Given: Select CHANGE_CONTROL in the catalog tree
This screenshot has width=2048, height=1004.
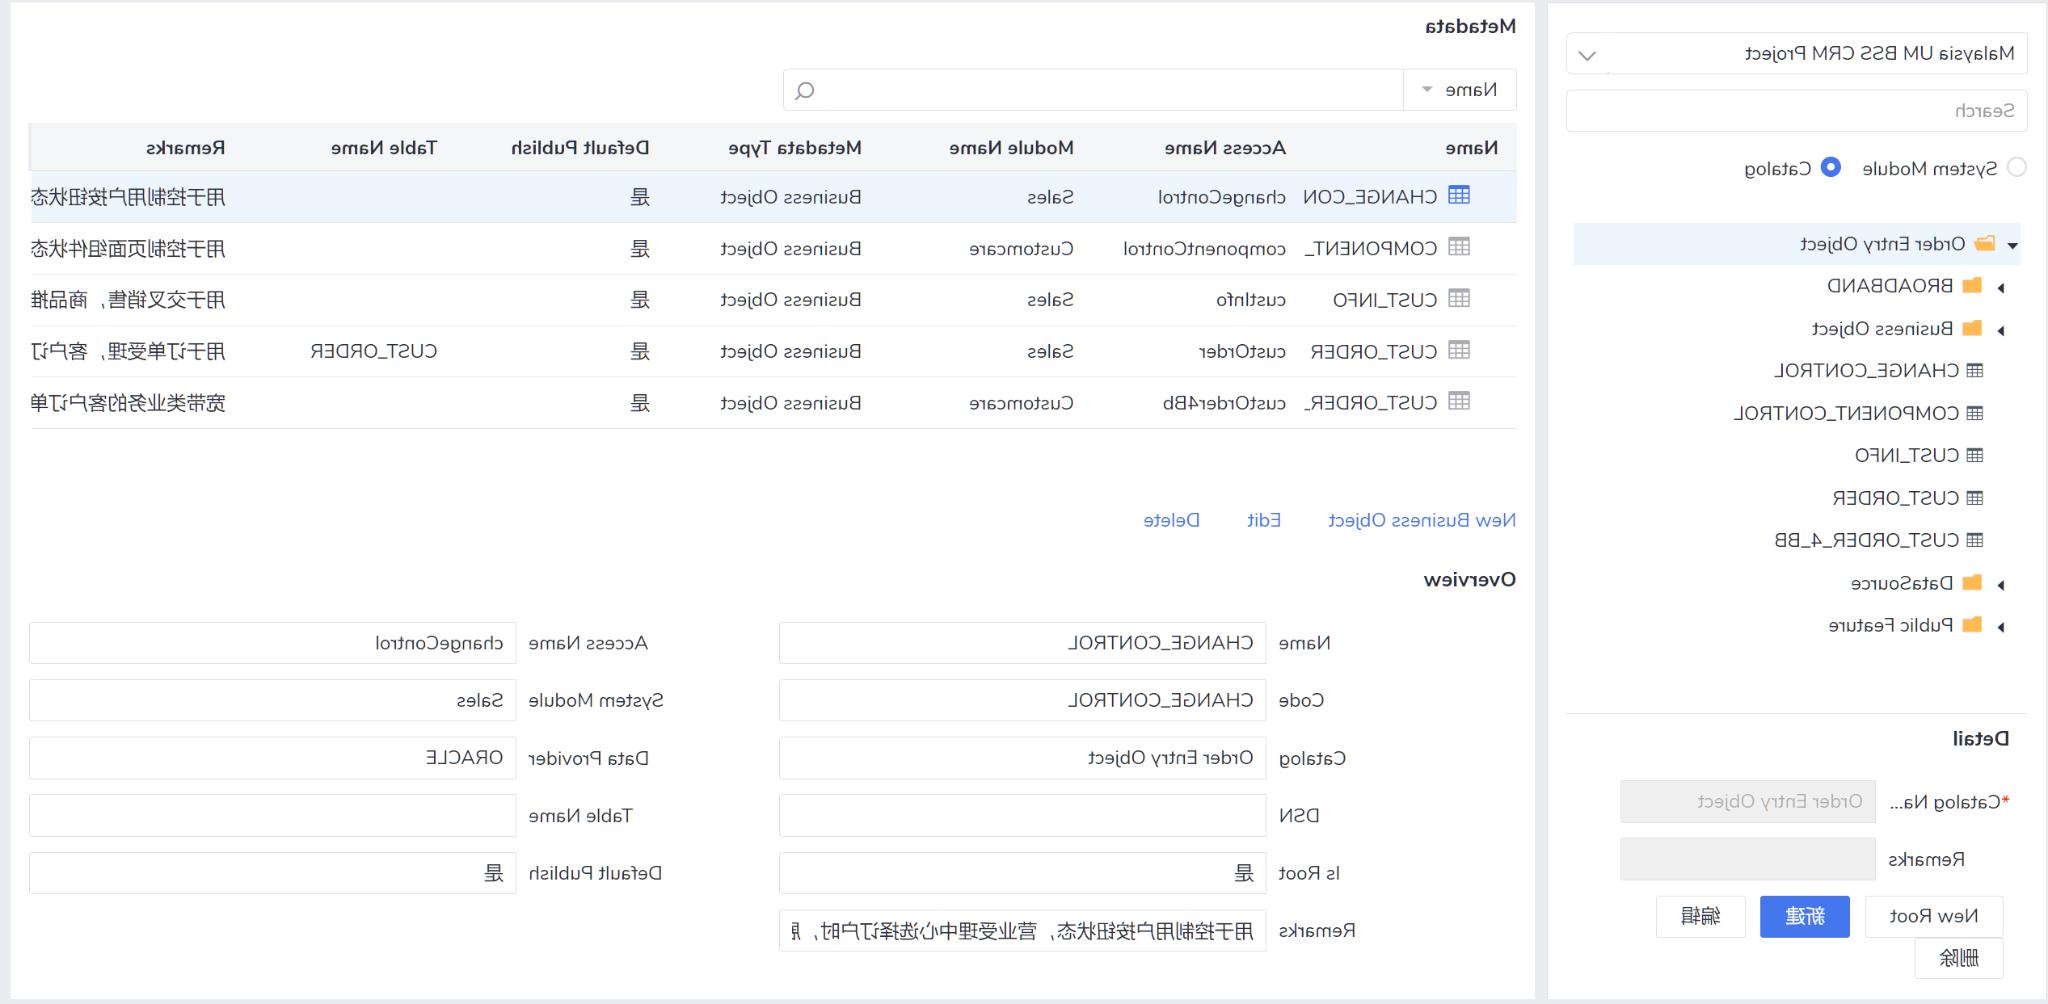Looking at the screenshot, I should pyautogui.click(x=1866, y=371).
